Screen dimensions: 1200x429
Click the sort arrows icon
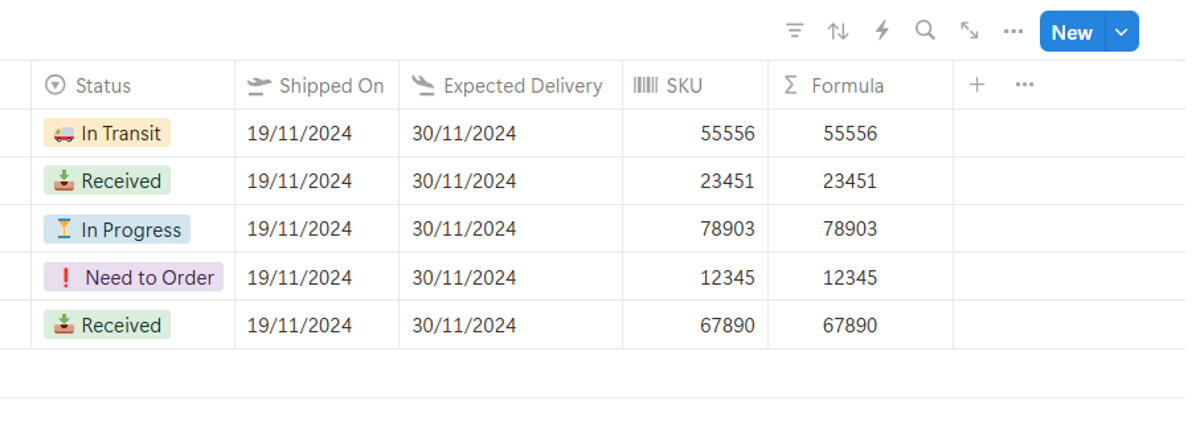click(x=838, y=31)
